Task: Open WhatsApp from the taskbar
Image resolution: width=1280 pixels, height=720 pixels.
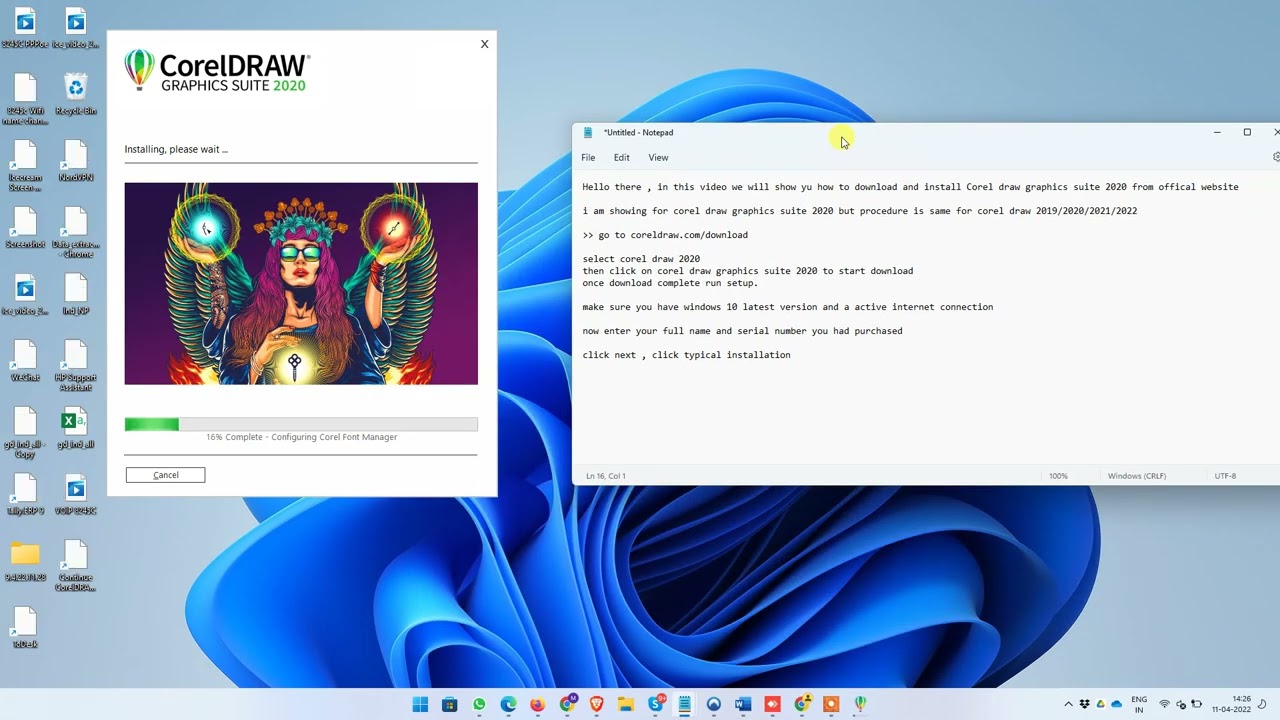Action: [x=479, y=704]
